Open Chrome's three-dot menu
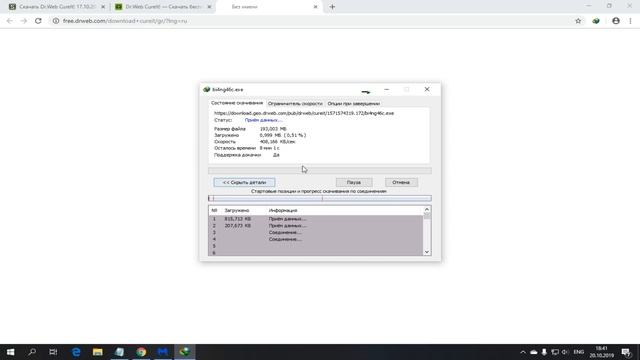This screenshot has height=360, width=640. click(631, 21)
